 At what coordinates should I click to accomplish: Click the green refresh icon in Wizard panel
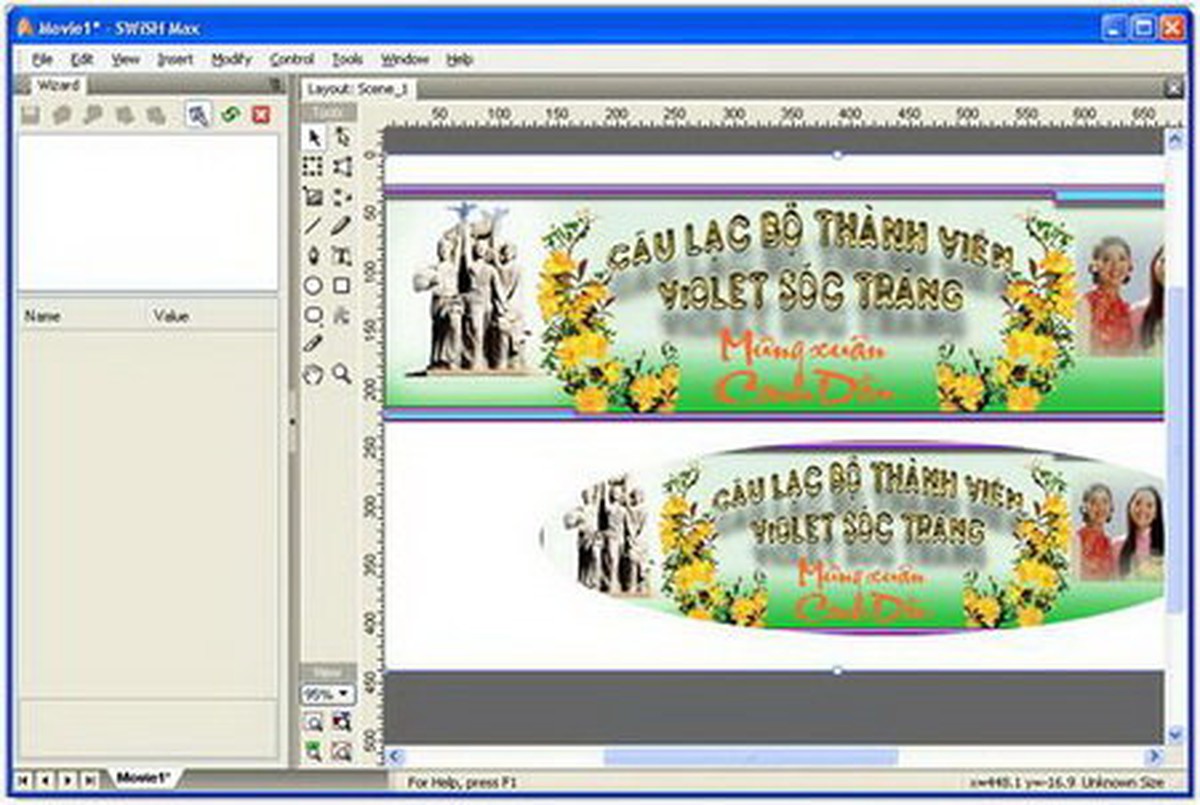[231, 115]
